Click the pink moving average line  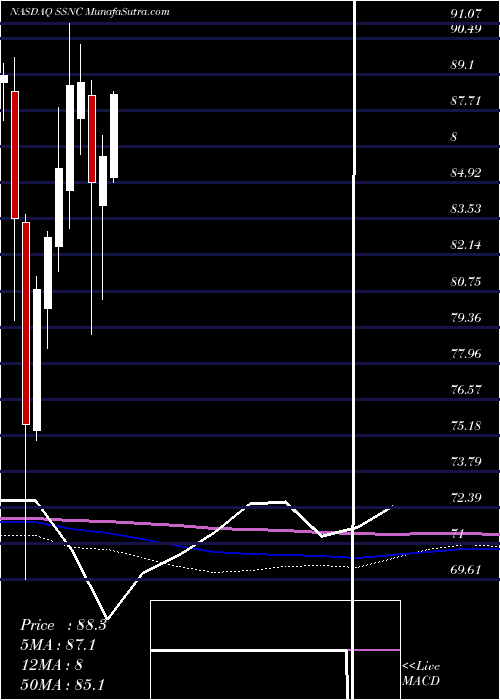(x=250, y=529)
